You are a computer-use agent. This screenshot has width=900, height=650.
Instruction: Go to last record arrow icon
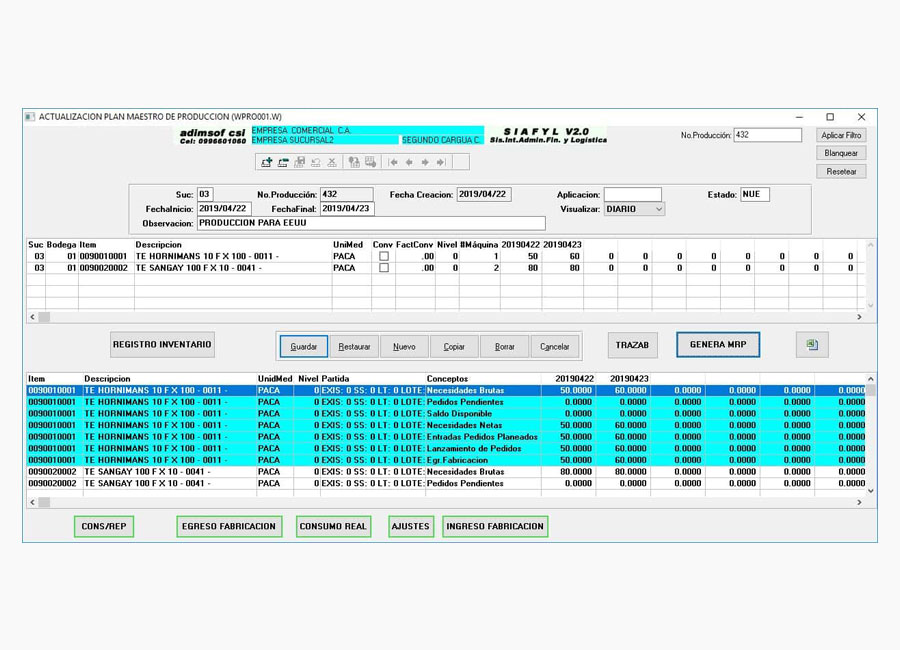[x=441, y=162]
